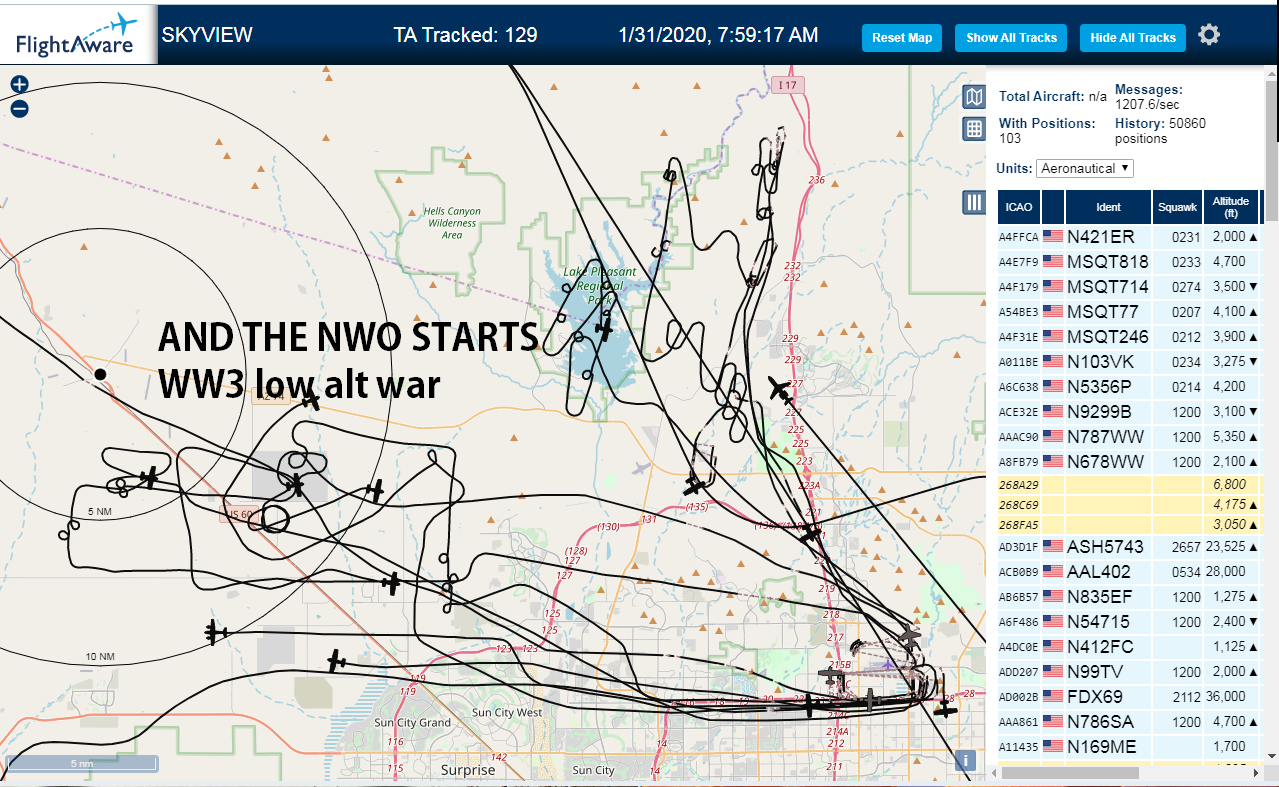Select the N835EF aircraft row

(x=1129, y=597)
